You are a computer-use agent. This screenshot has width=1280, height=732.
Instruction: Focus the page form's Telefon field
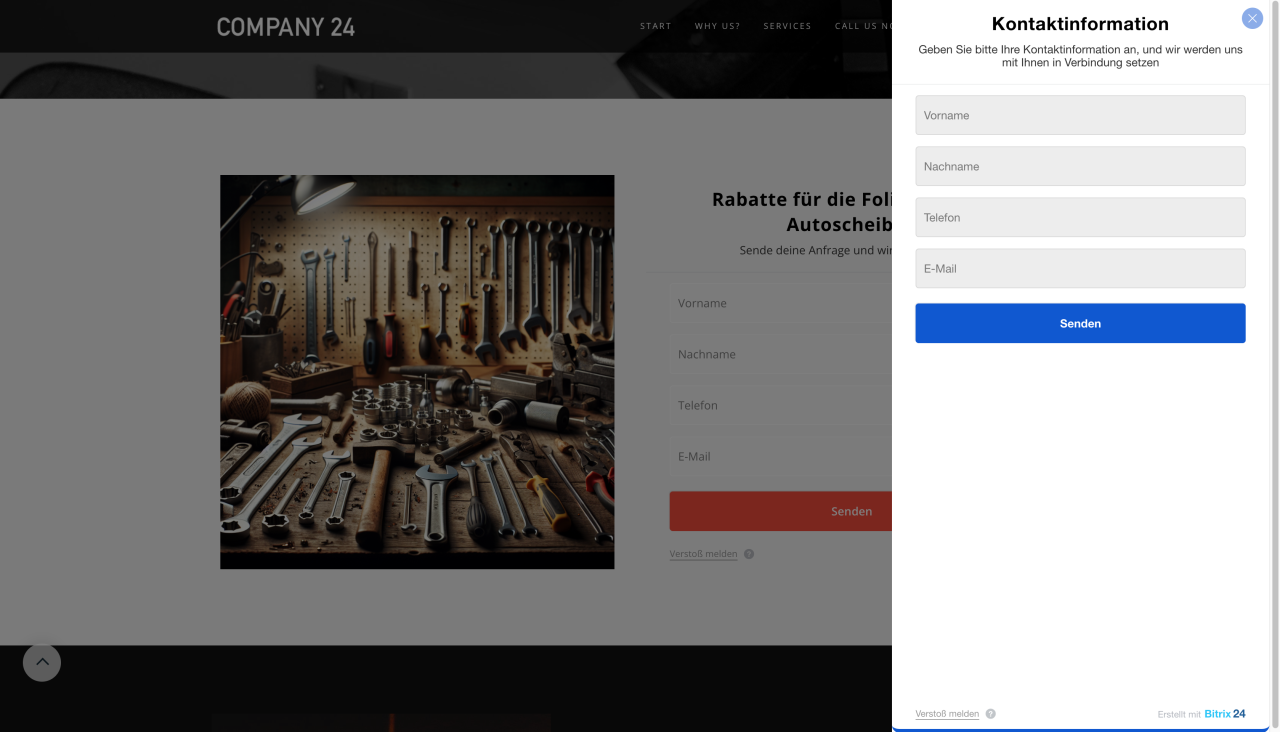[780, 405]
